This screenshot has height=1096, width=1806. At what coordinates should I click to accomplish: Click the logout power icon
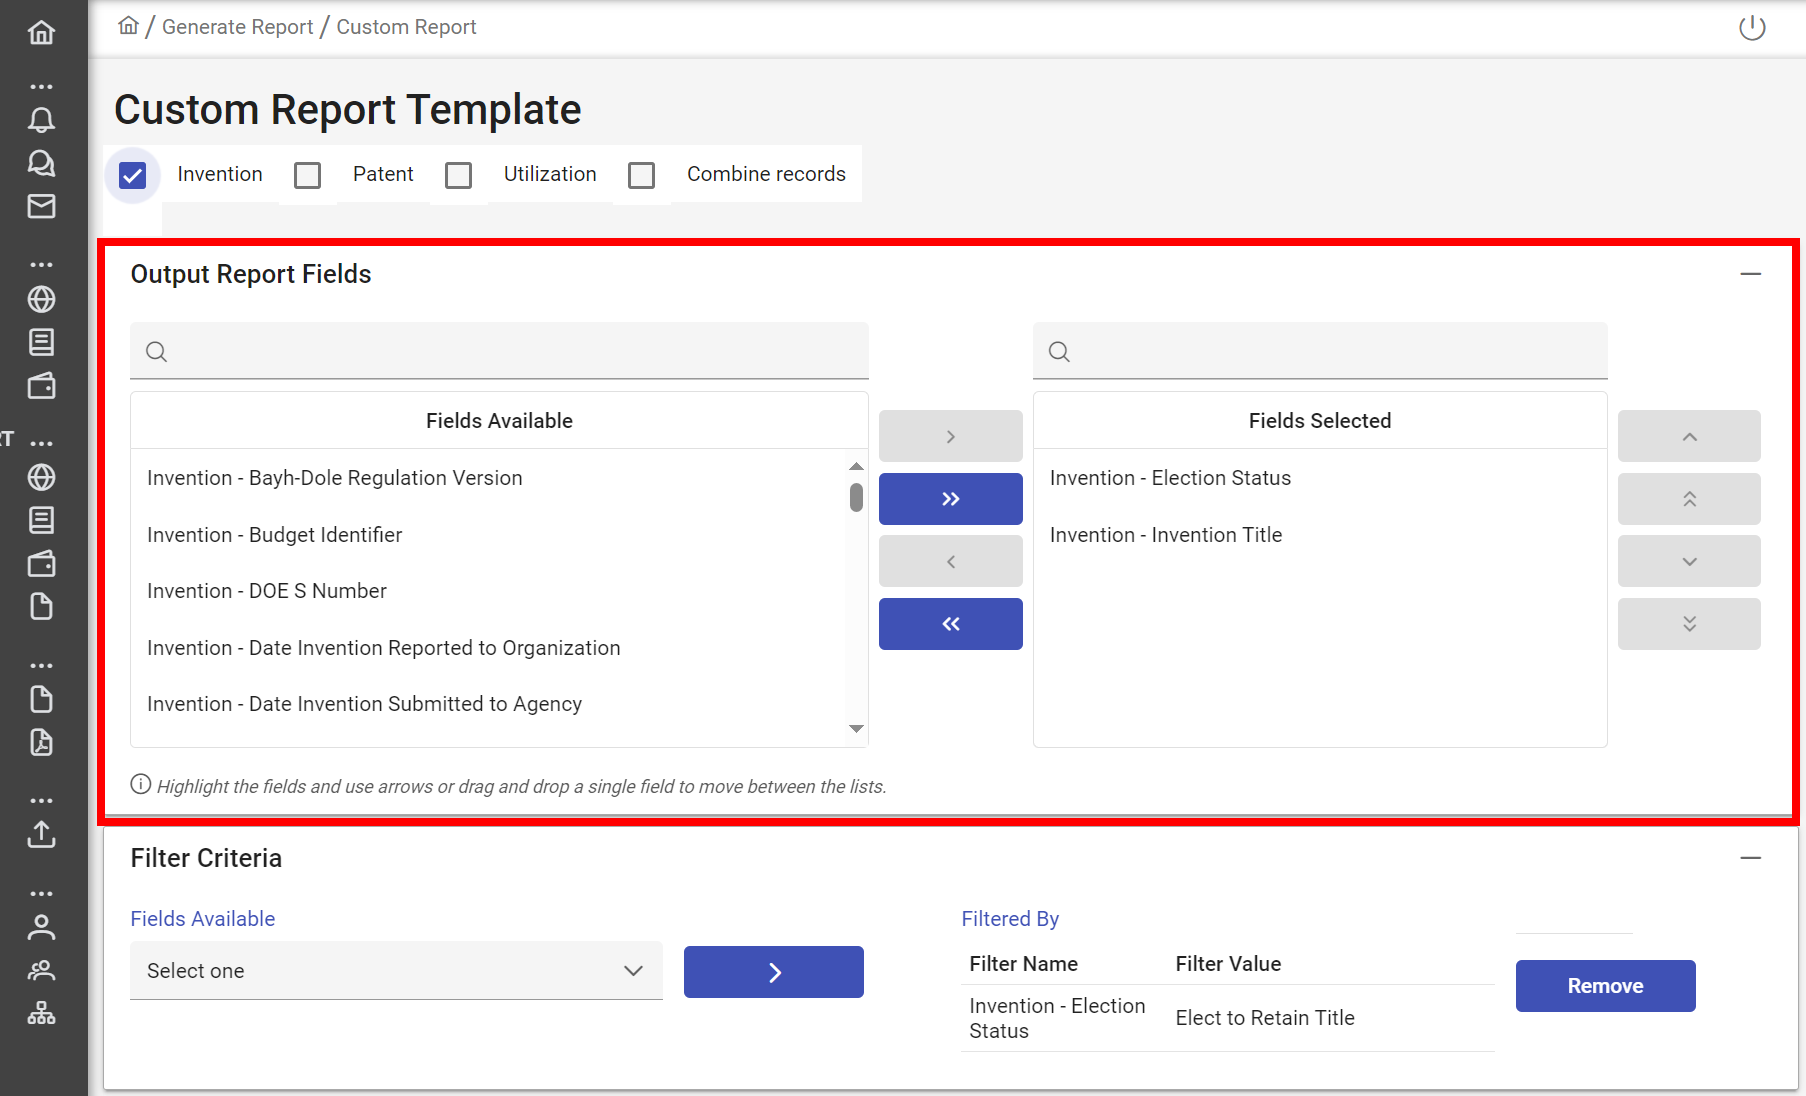[x=1752, y=27]
